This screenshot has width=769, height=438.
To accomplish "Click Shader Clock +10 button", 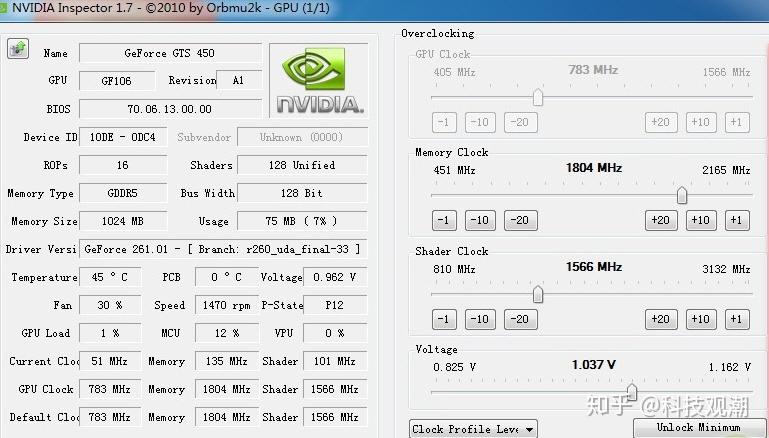I will tap(701, 319).
